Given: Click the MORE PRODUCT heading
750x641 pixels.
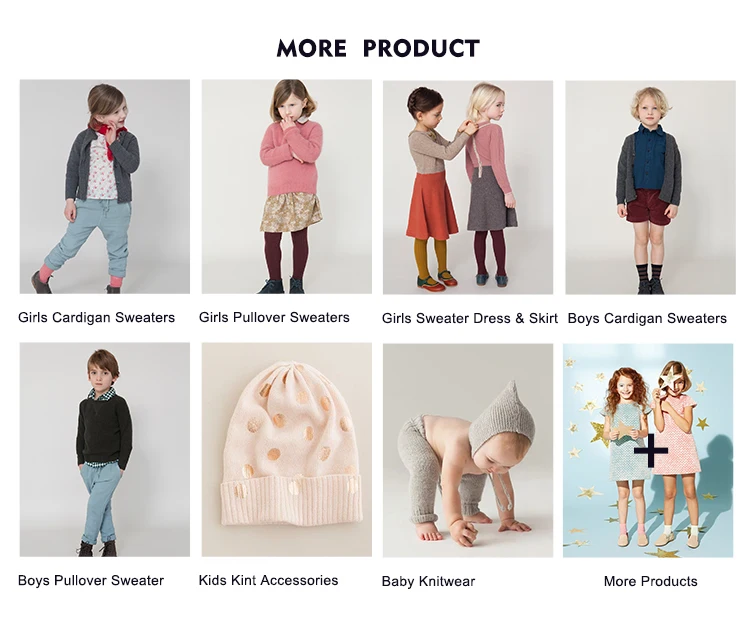Looking at the screenshot, I should 378,48.
